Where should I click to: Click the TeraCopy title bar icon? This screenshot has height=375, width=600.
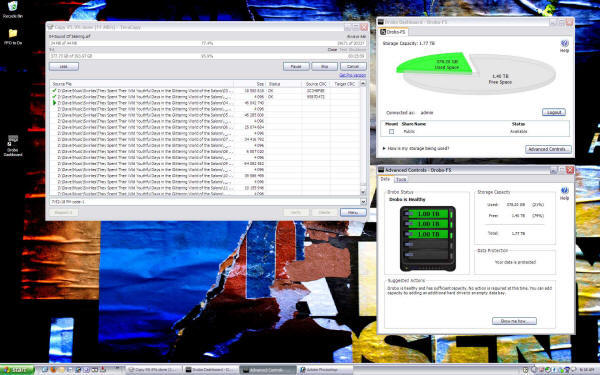click(x=50, y=27)
